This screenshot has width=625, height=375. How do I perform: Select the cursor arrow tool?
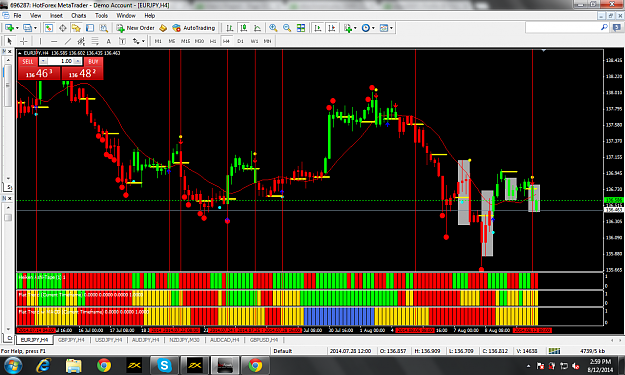click(10, 41)
